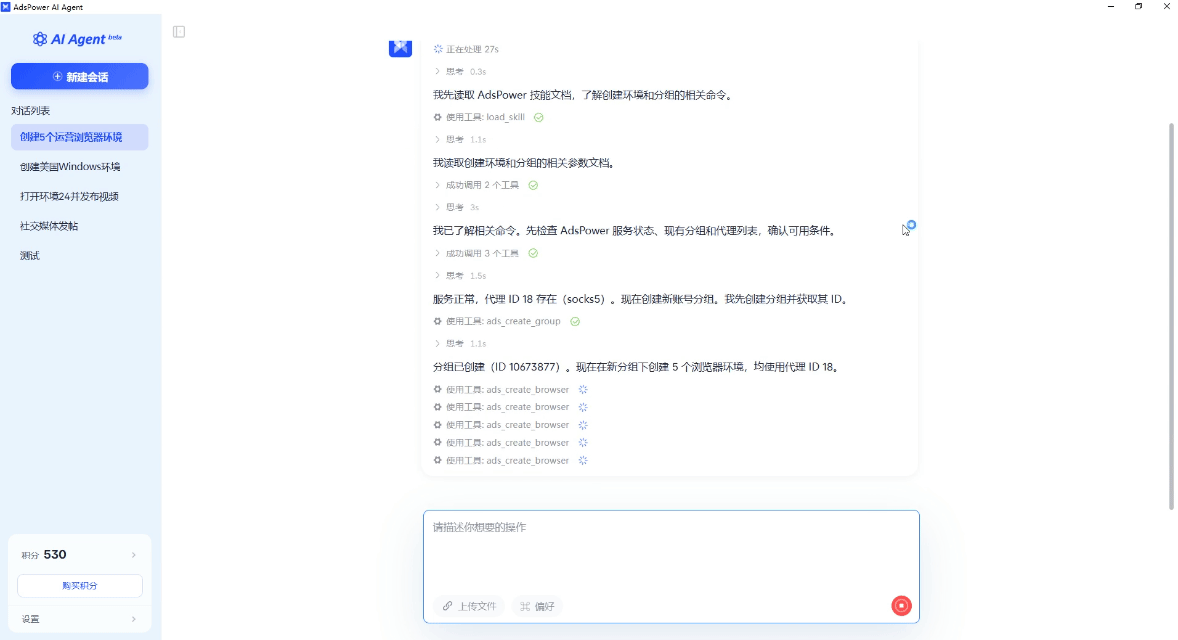
Task: Click the green check next to ads_create_group
Action: pyautogui.click(x=575, y=322)
